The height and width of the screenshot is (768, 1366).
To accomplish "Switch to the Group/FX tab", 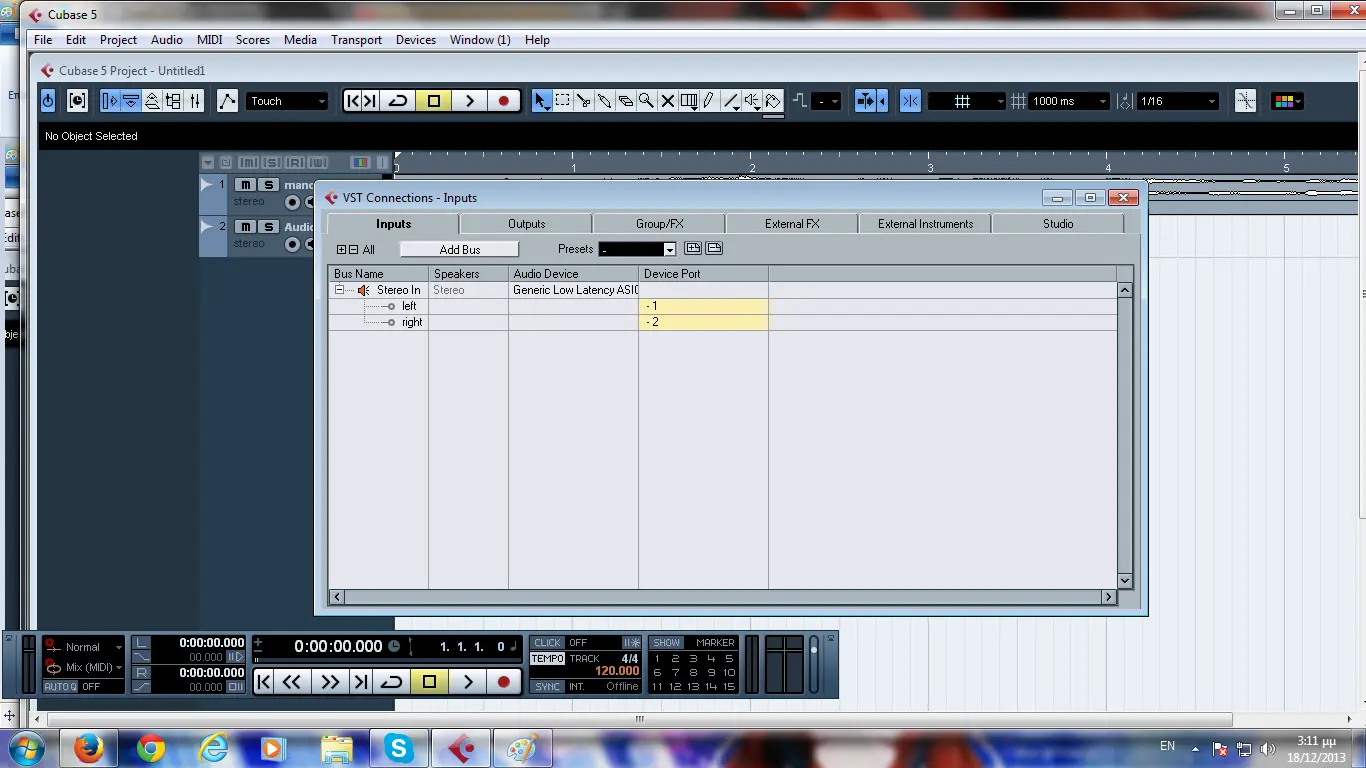I will click(659, 224).
